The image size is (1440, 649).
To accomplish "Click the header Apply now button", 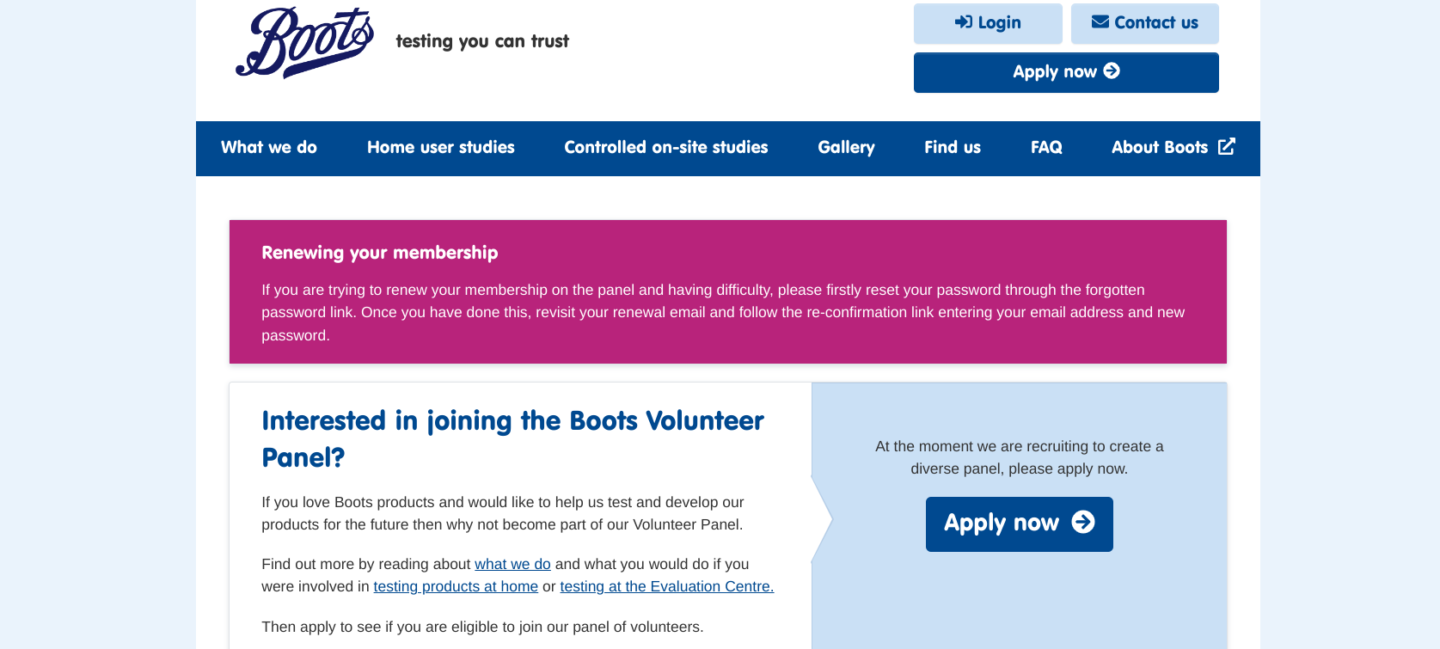I will [1066, 72].
